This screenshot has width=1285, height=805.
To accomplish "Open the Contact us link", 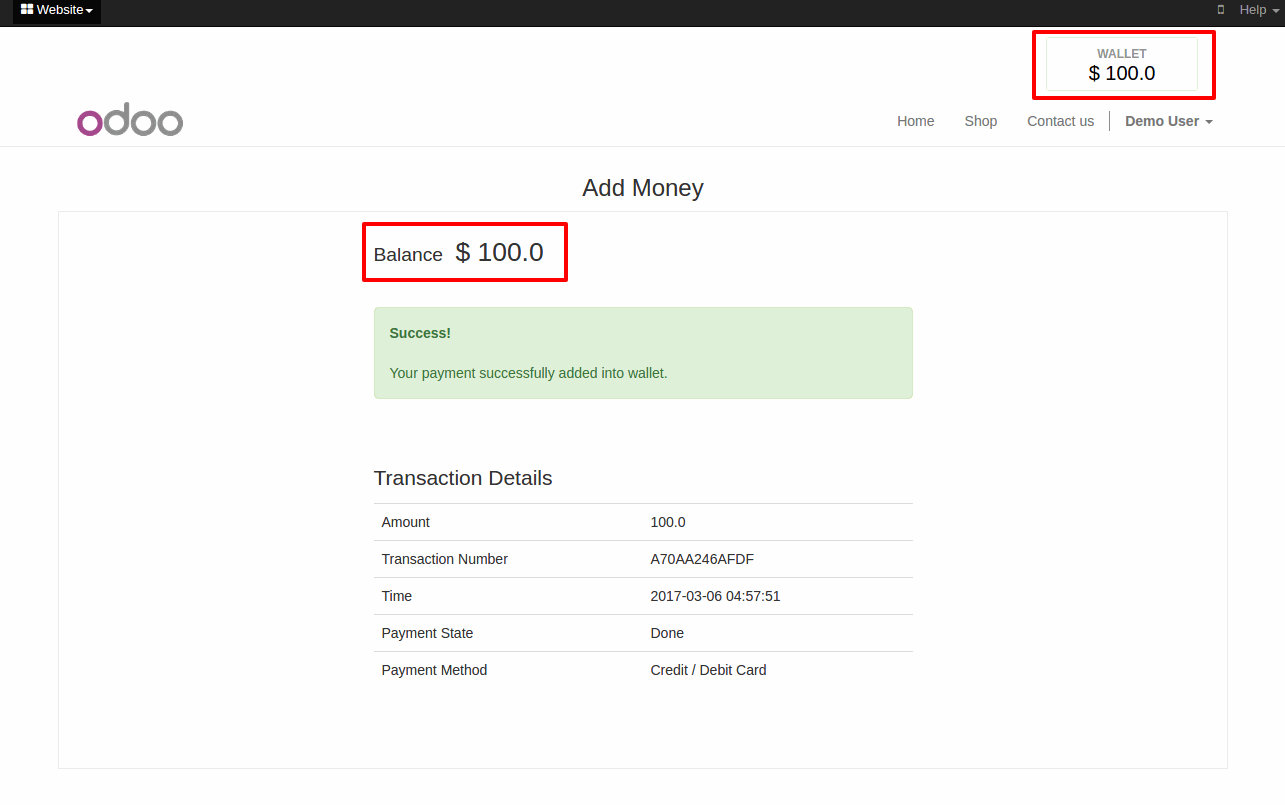I will [1060, 121].
